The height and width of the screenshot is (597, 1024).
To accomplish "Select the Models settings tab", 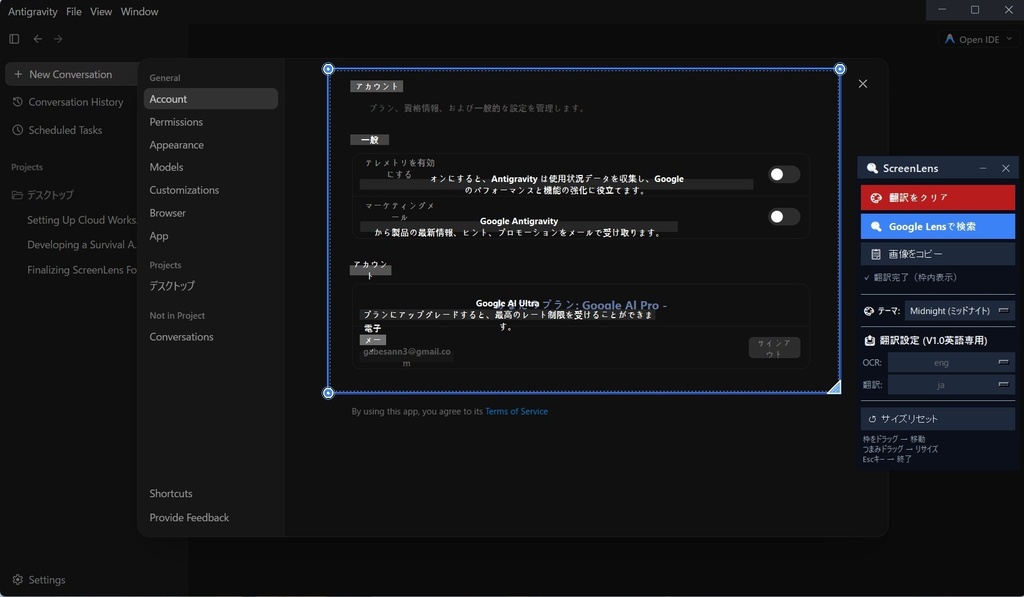I will [x=211, y=167].
